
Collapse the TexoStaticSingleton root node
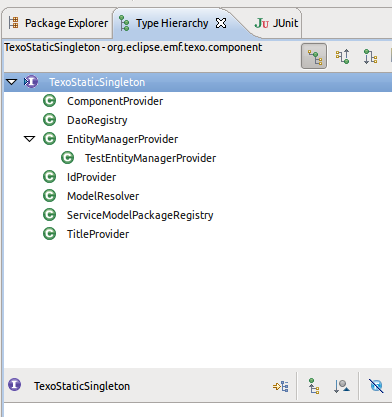click(x=12, y=82)
